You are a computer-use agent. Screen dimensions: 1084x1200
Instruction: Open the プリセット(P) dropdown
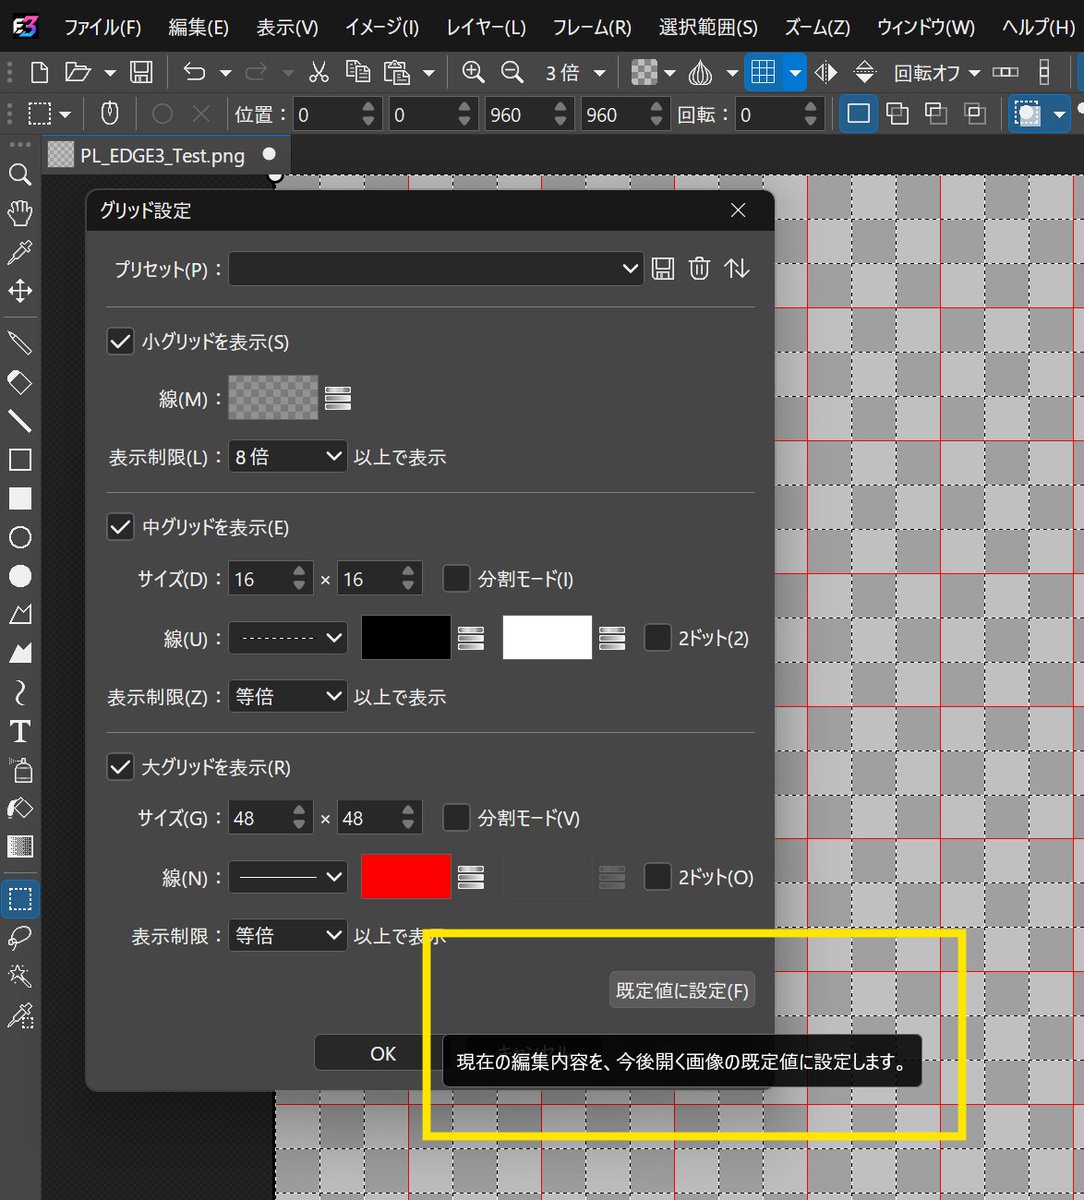(436, 268)
